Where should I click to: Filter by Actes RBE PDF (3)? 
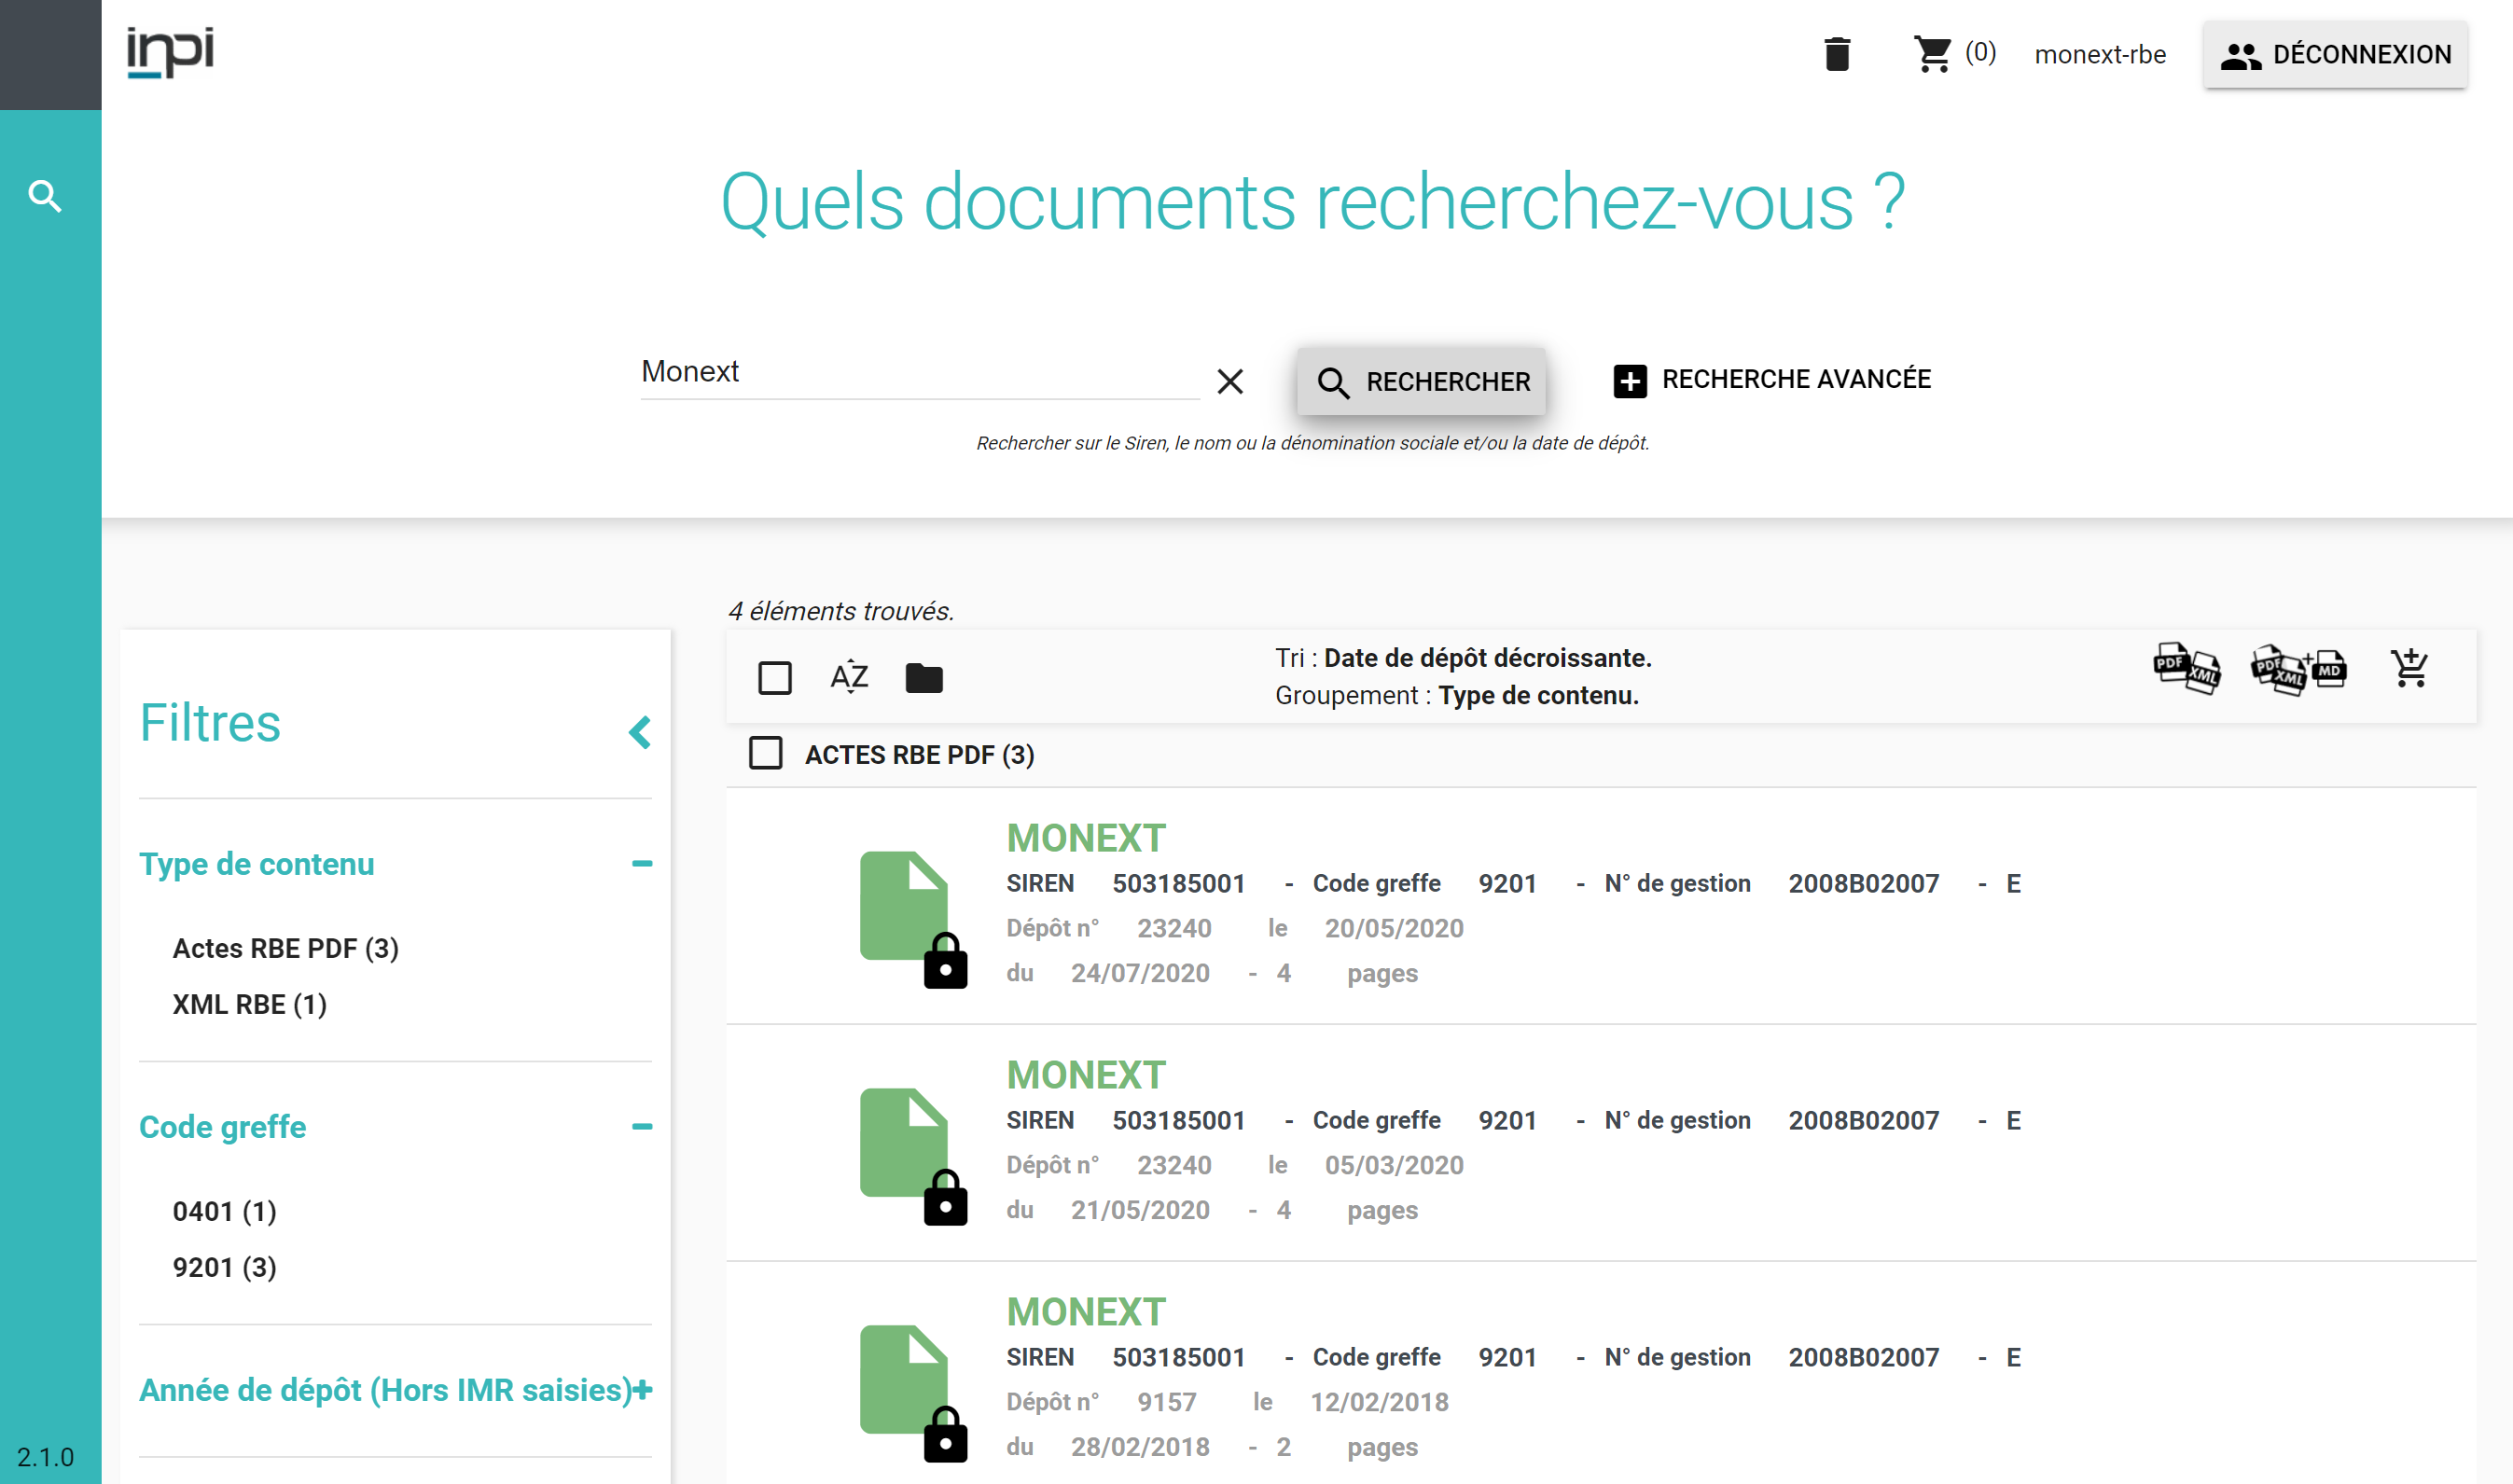point(285,948)
